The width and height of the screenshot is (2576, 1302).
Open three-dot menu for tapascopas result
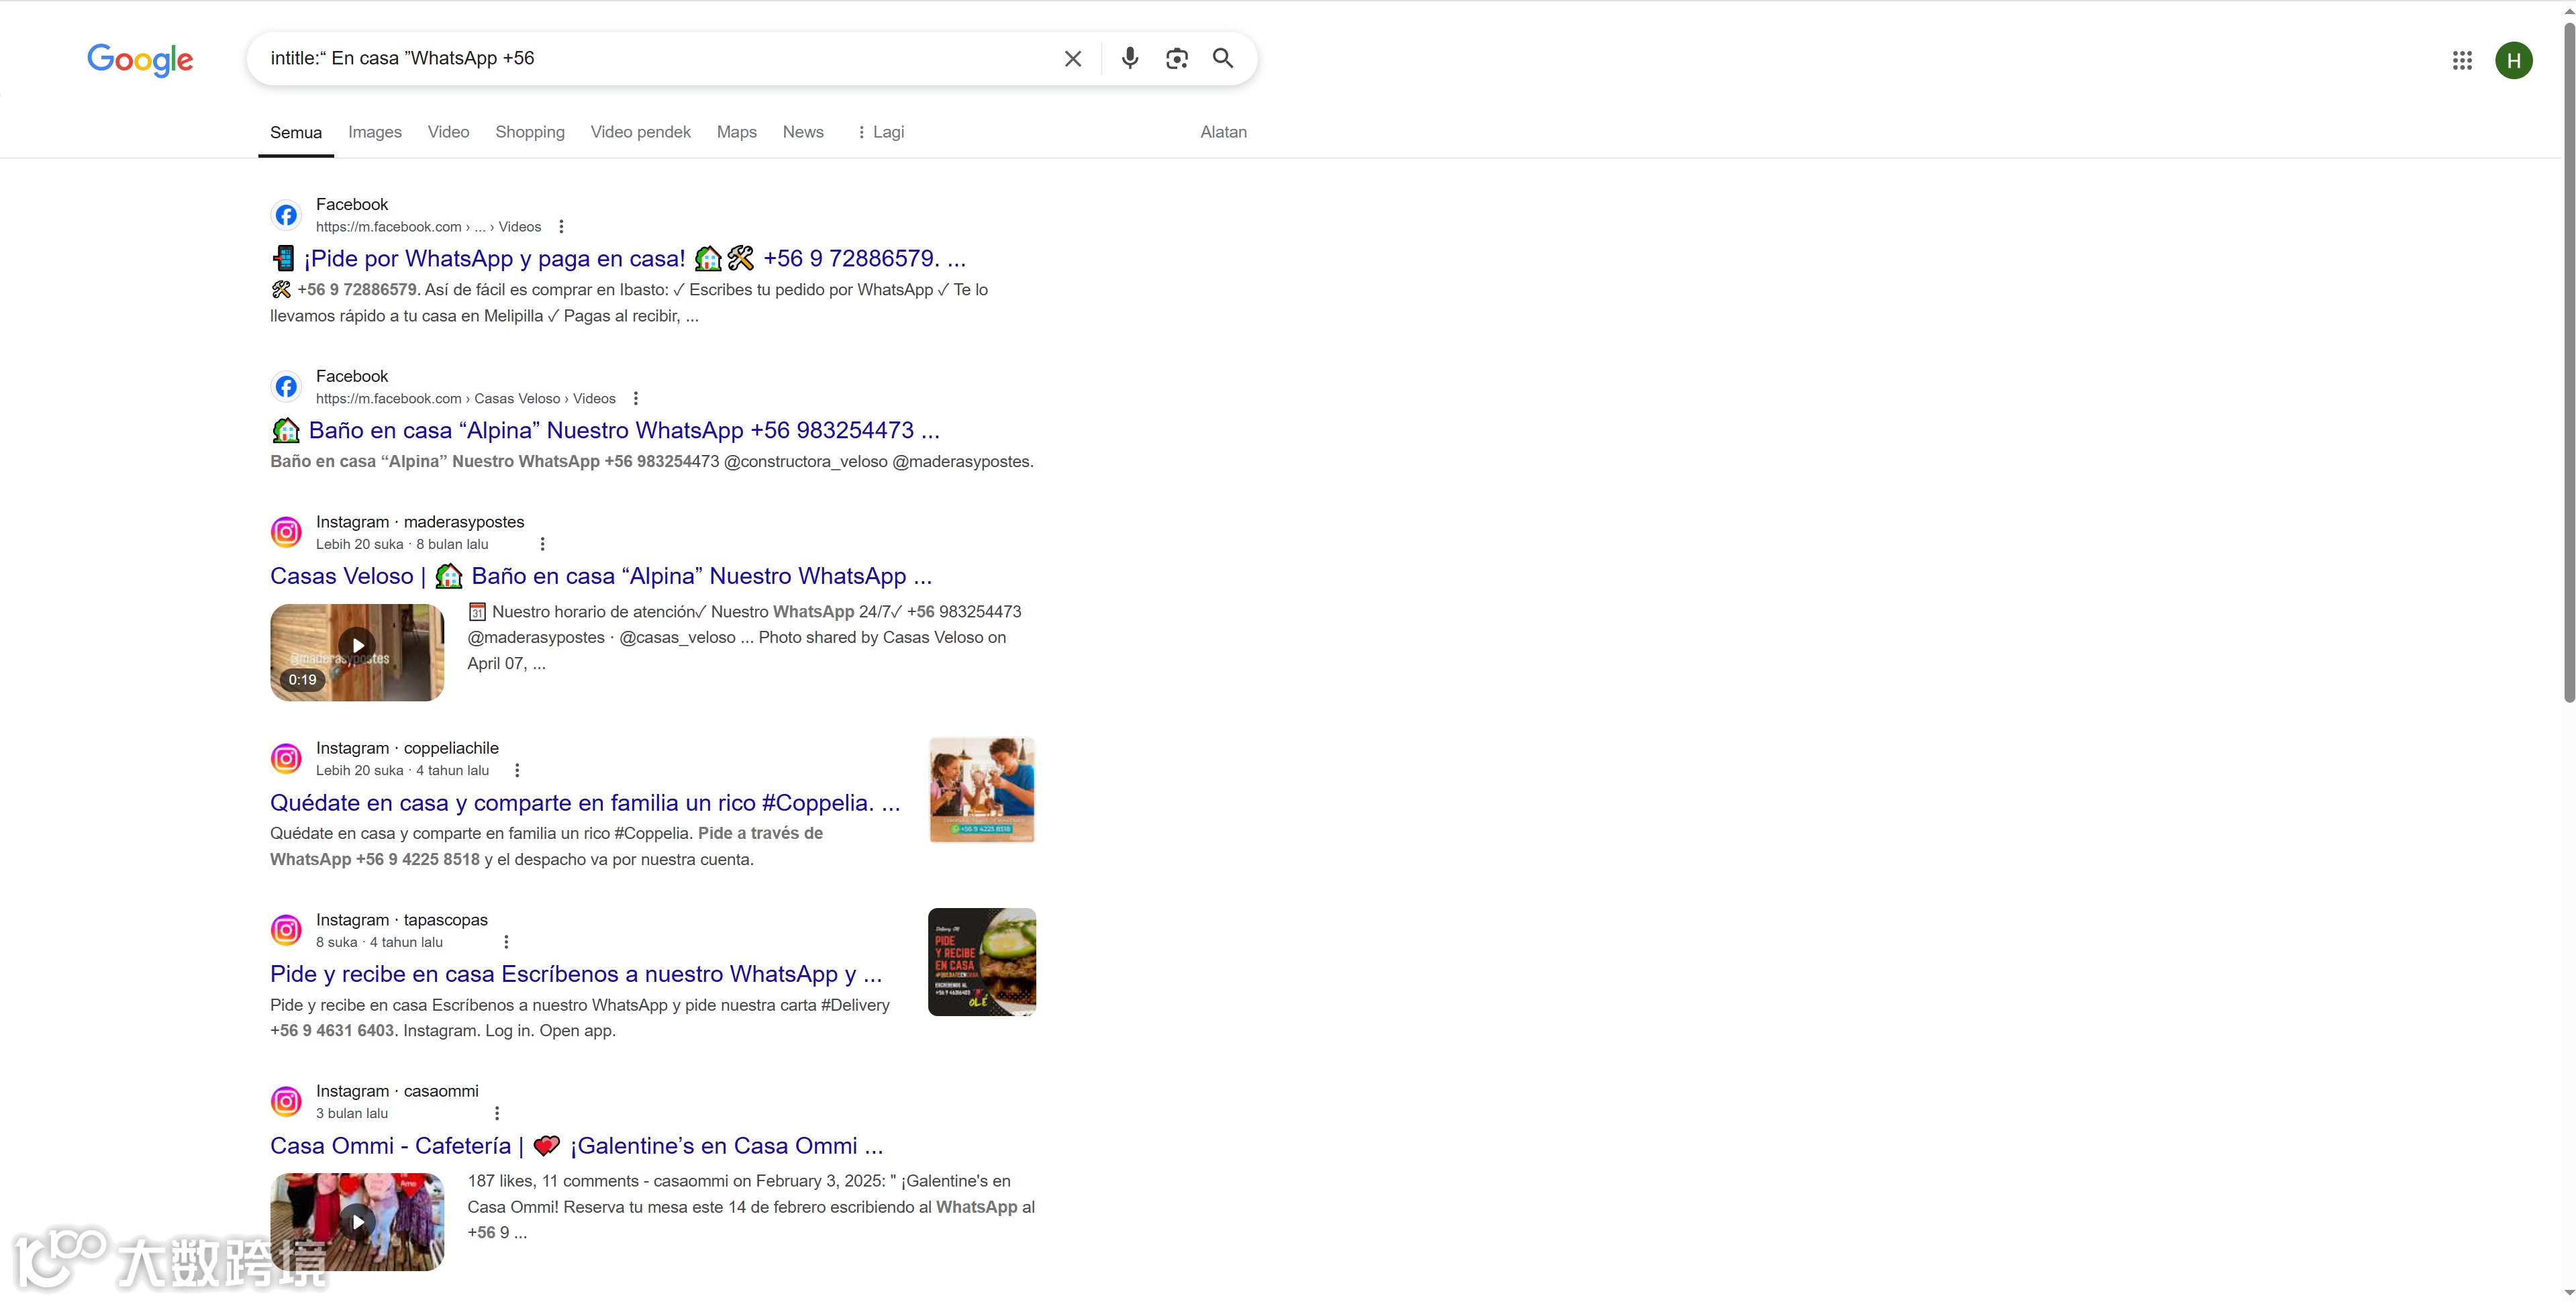tap(506, 942)
